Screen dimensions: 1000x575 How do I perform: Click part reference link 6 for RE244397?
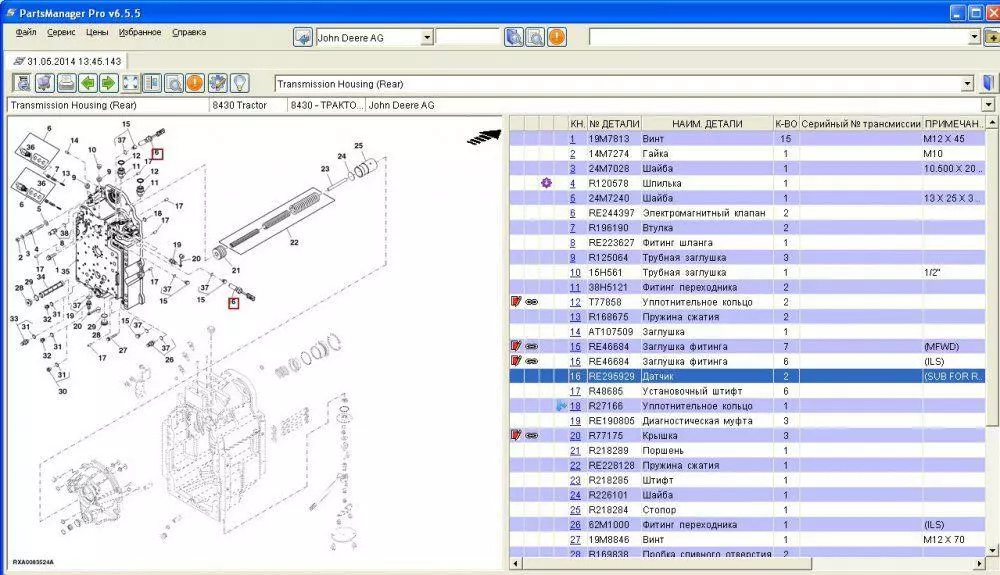click(573, 213)
